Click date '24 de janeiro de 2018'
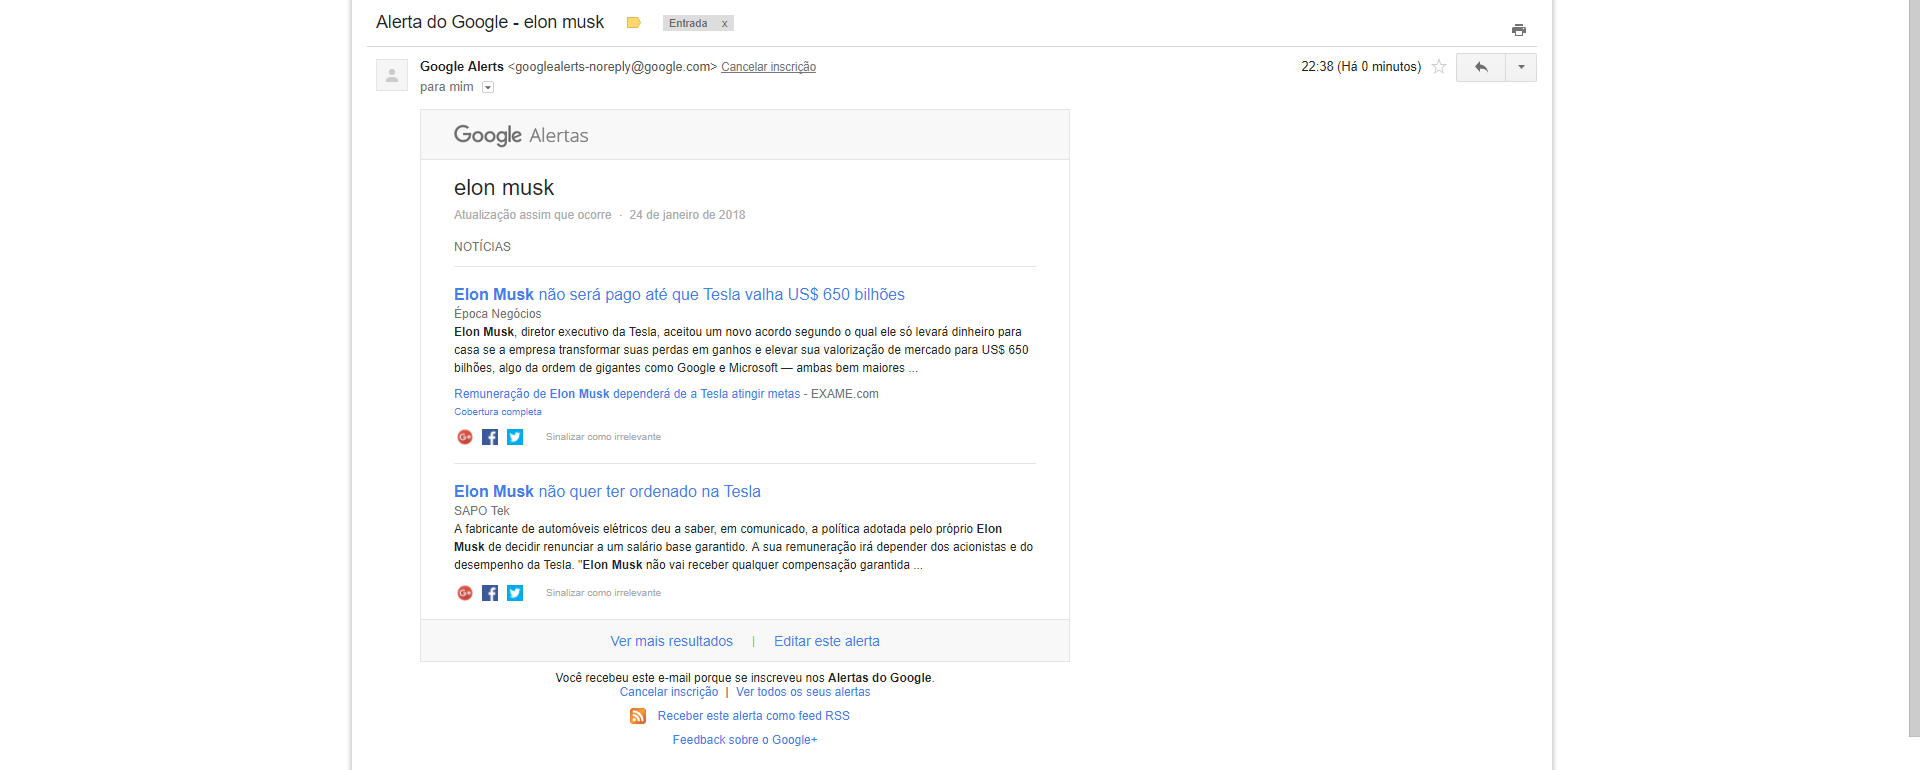This screenshot has width=1920, height=770. pyautogui.click(x=687, y=215)
